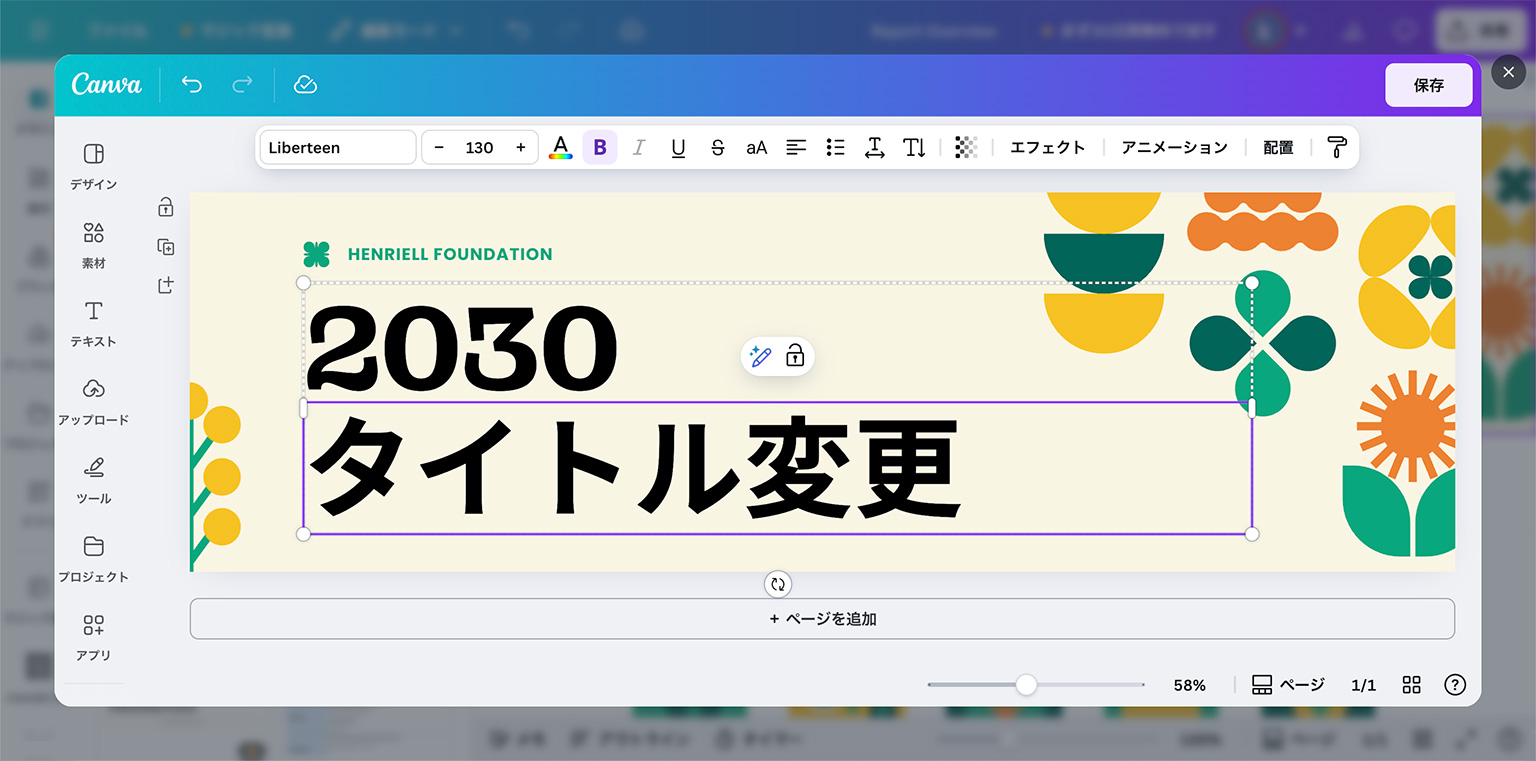The width and height of the screenshot is (1536, 761).
Task: Click the undo arrow icon
Action: pyautogui.click(x=192, y=85)
